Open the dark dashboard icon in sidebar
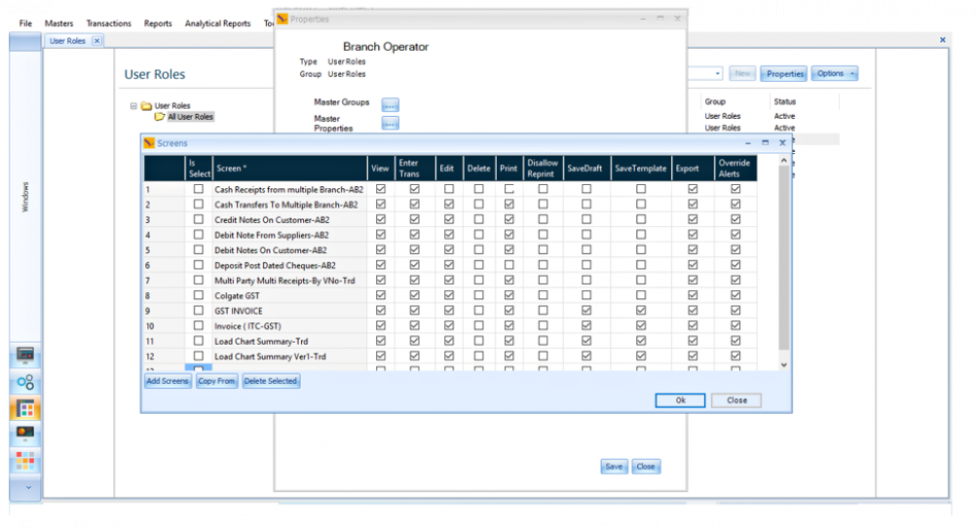 coord(26,434)
